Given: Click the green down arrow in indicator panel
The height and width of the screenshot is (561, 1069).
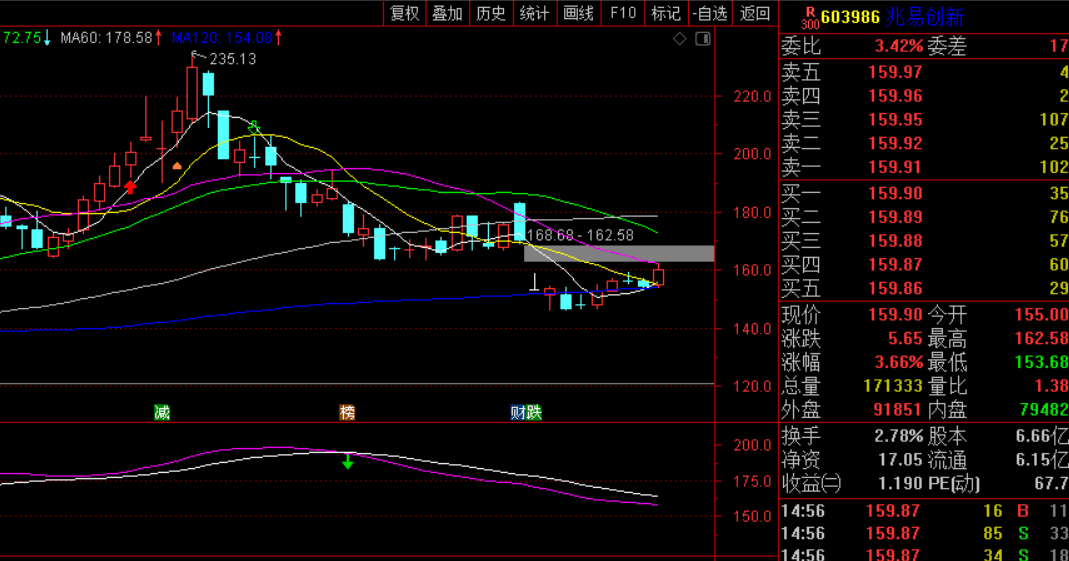Looking at the screenshot, I should point(348,461).
